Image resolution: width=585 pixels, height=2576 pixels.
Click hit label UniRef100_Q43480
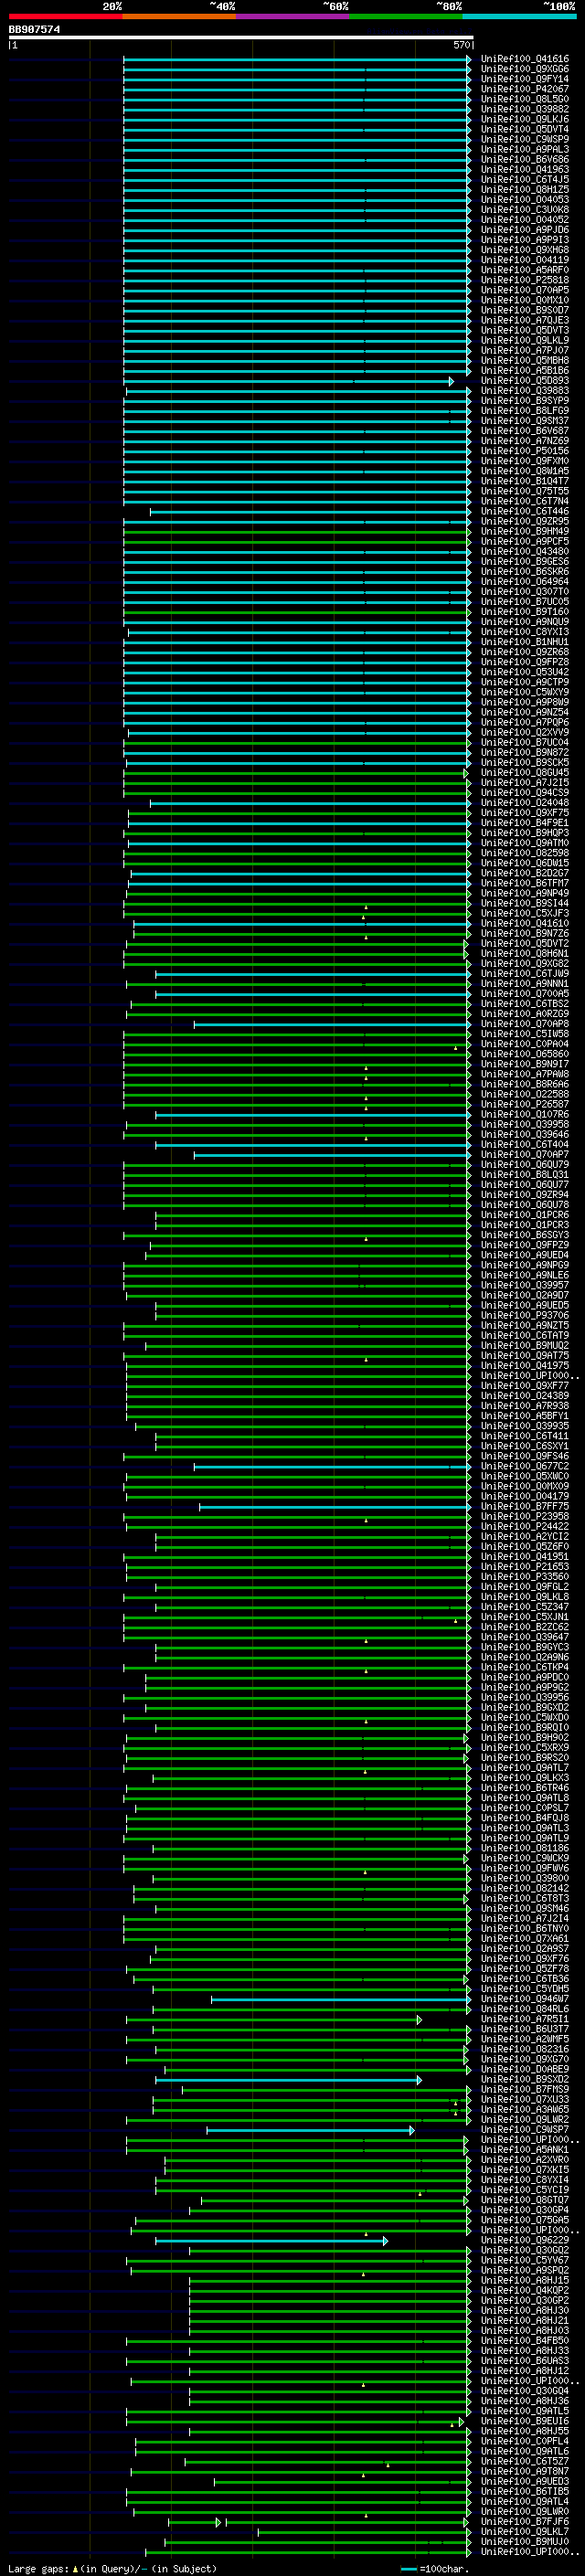point(525,552)
